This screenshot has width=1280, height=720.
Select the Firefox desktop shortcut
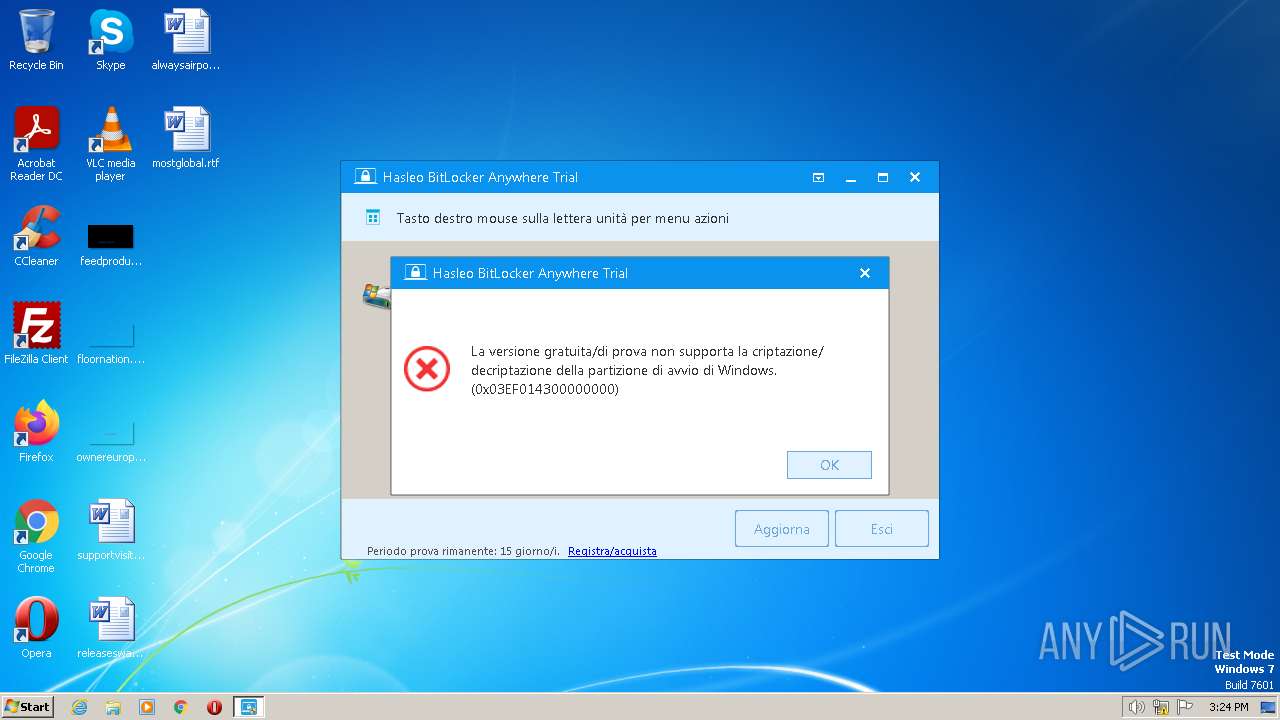[36, 432]
